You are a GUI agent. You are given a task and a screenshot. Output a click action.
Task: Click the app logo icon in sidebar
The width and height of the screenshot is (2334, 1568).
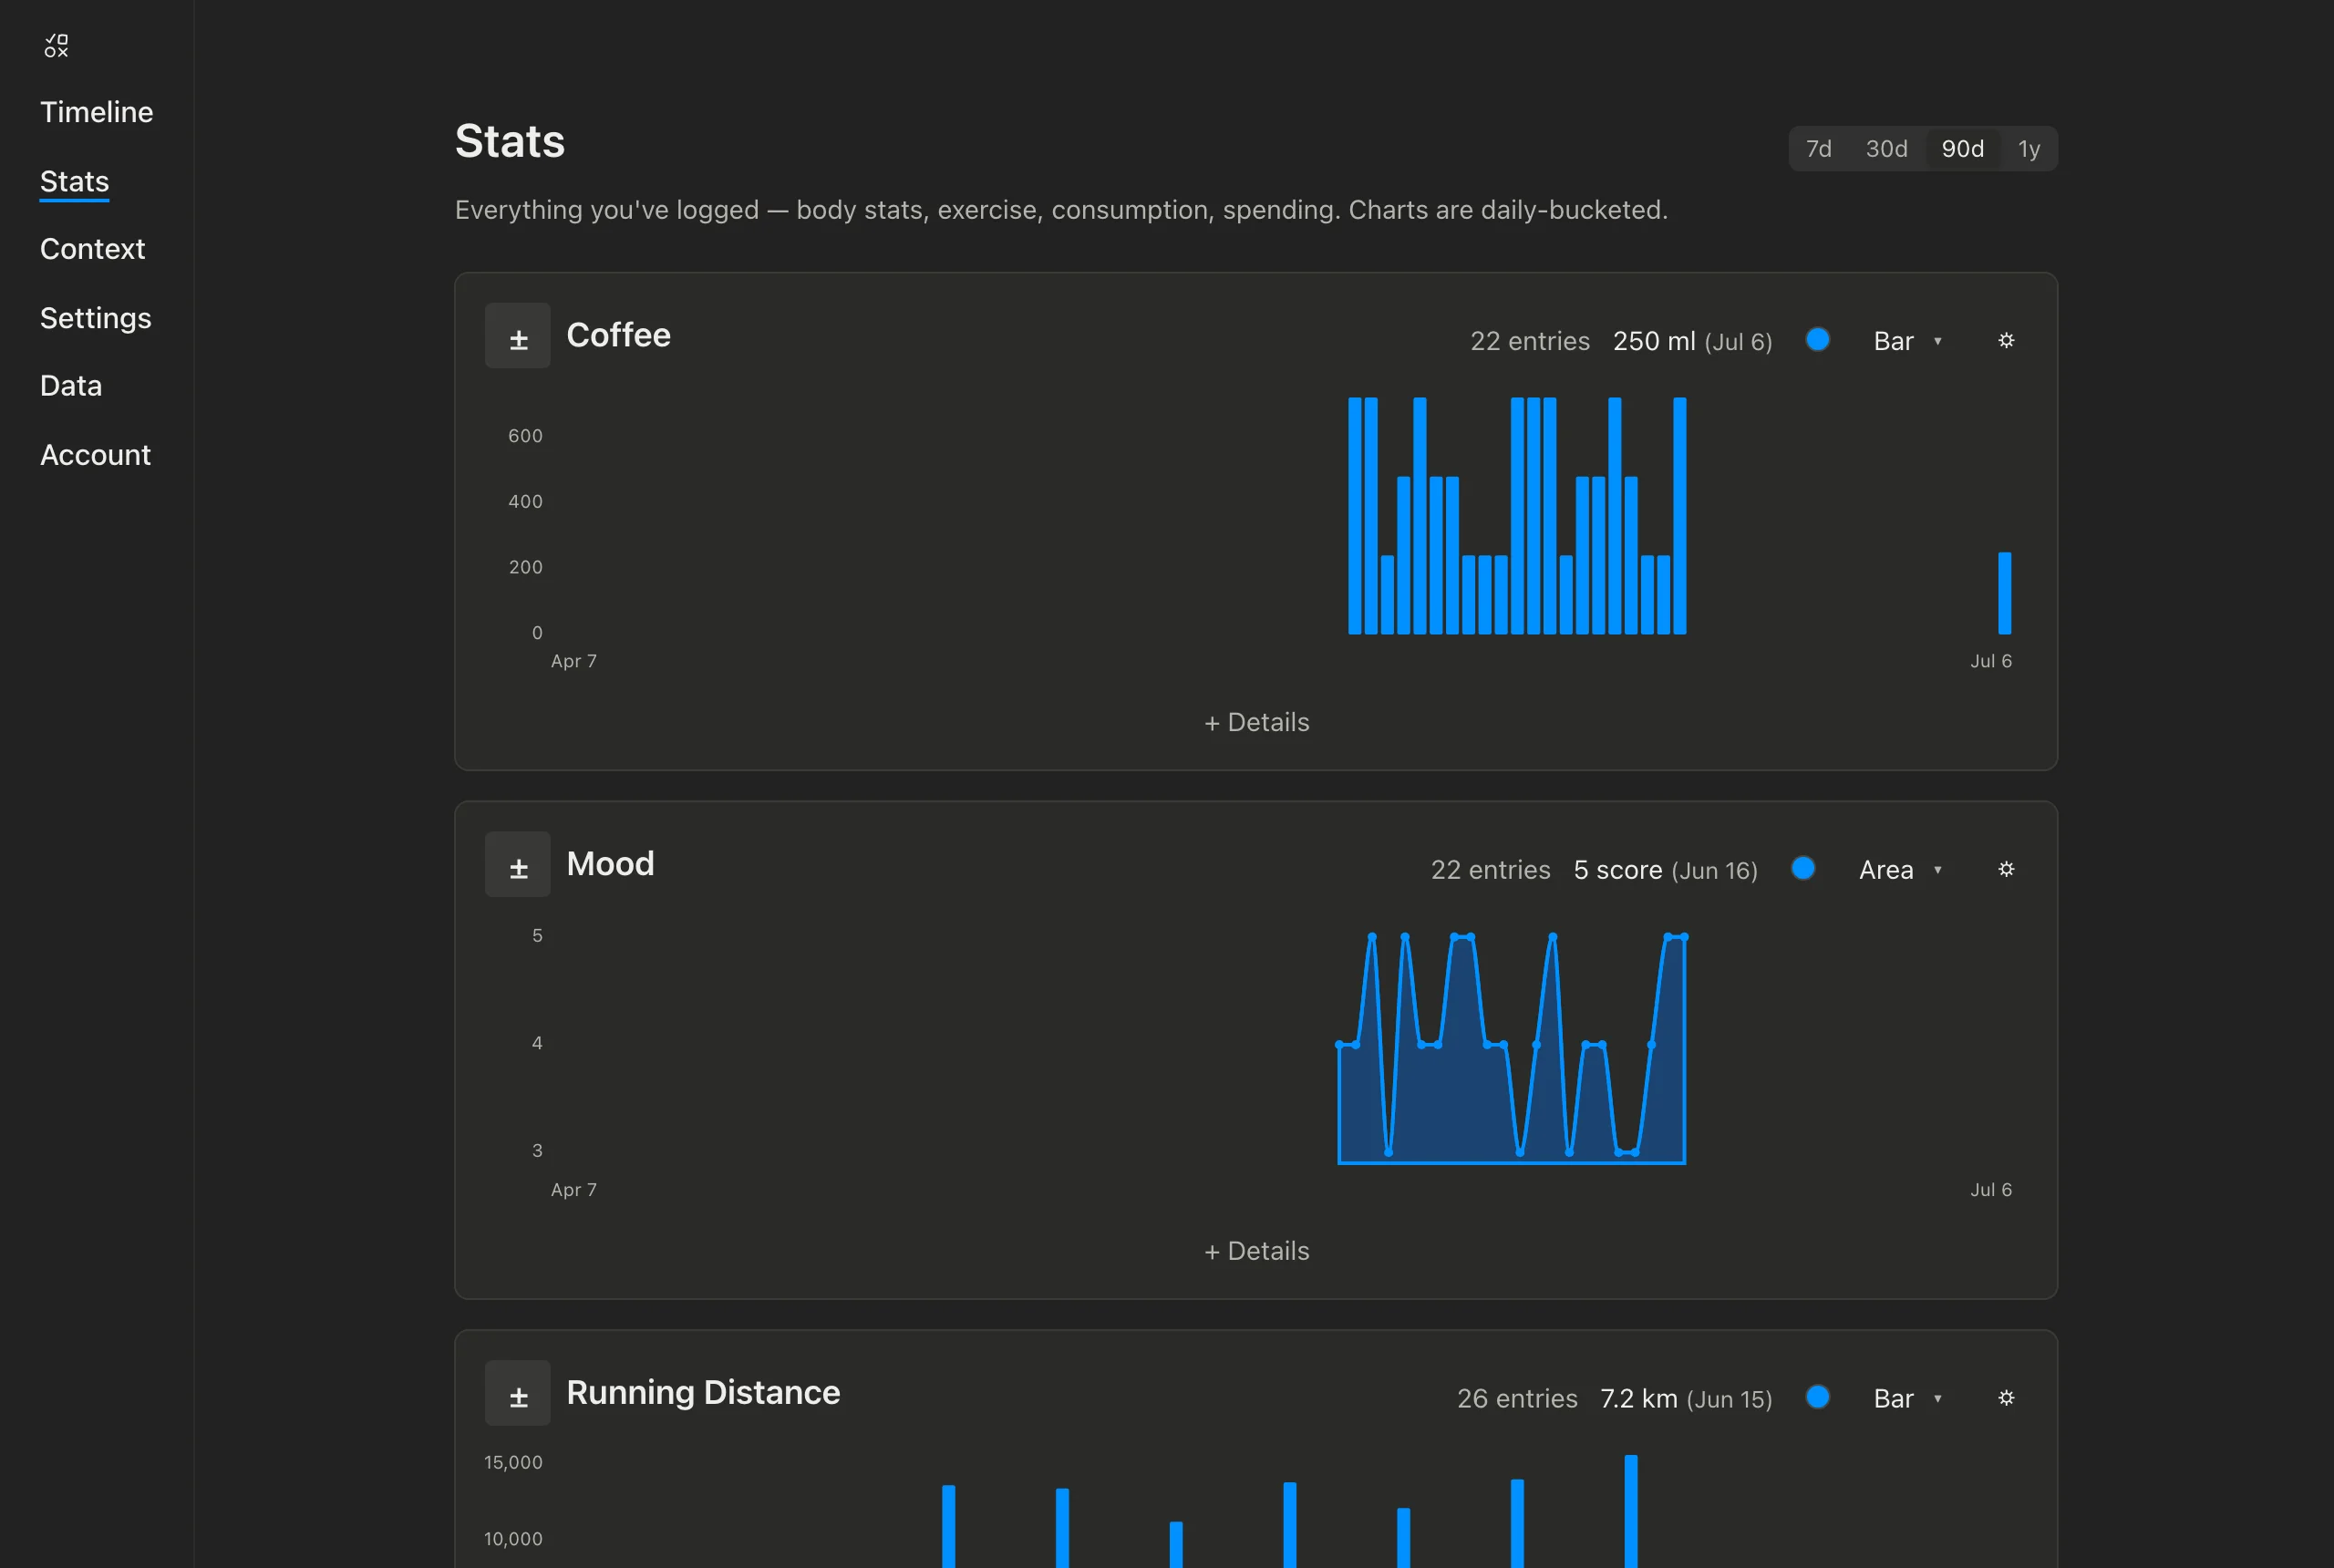tap(56, 45)
